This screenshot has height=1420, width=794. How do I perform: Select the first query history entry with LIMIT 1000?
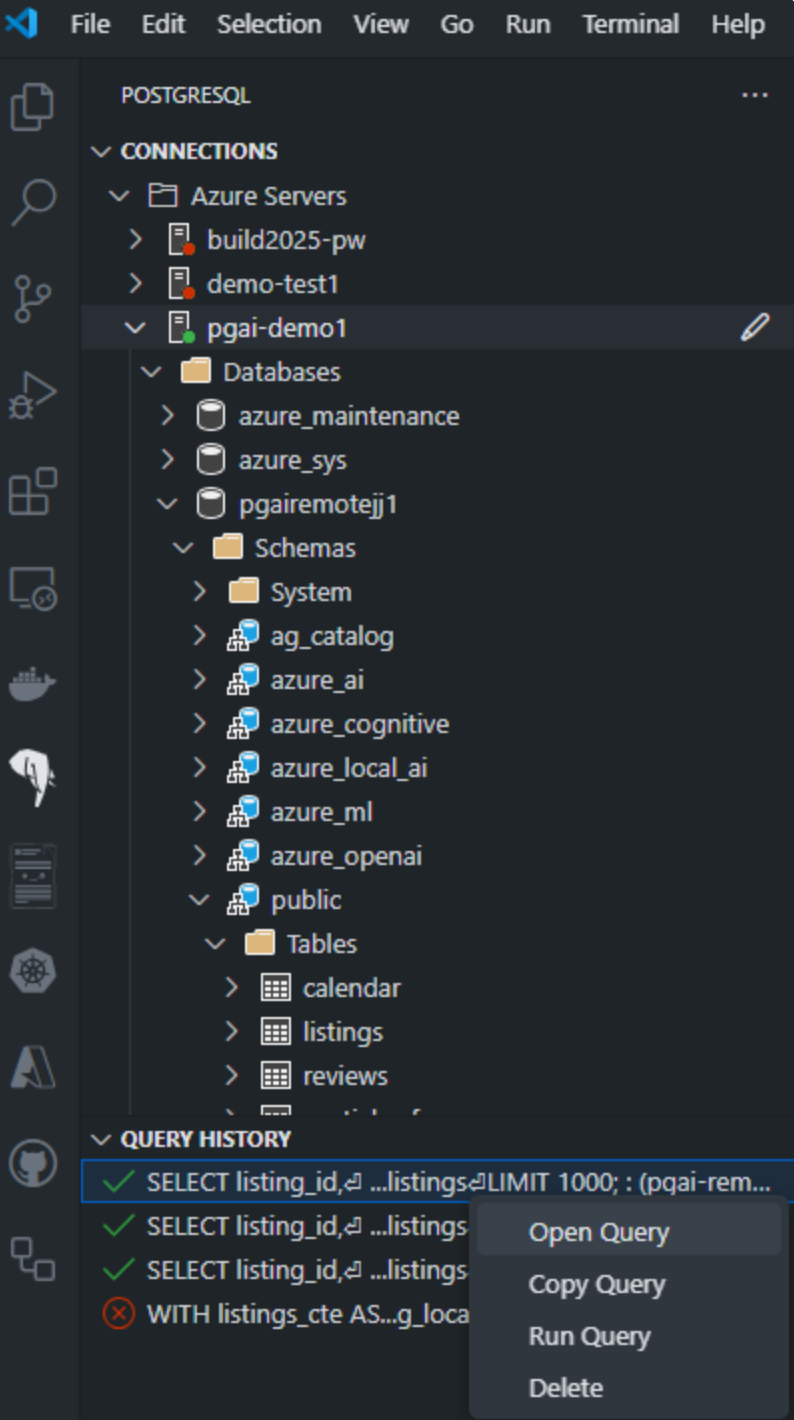tap(437, 1182)
